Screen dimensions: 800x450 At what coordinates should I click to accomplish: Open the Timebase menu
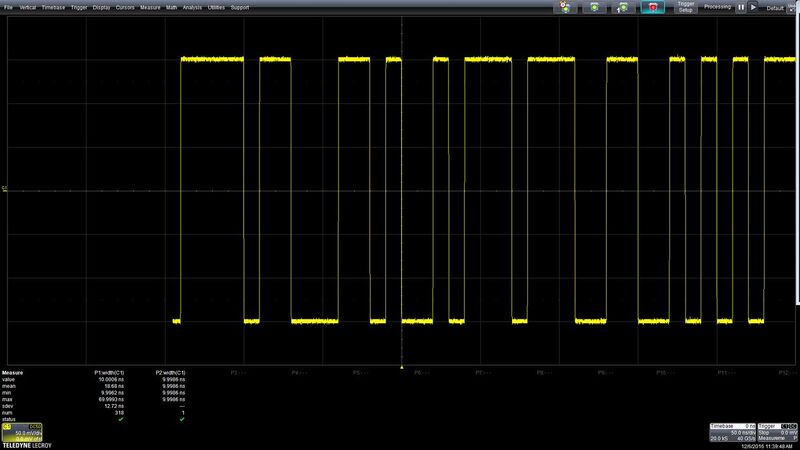click(53, 8)
